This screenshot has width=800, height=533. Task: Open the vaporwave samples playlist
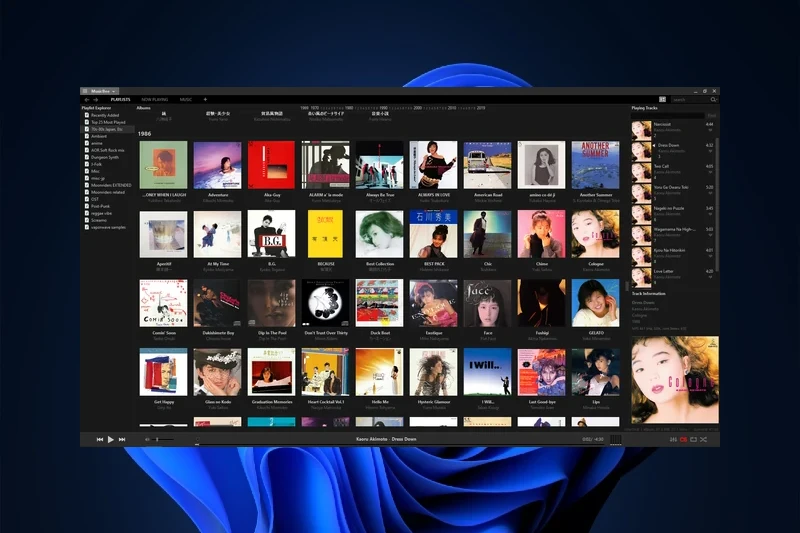tap(108, 227)
